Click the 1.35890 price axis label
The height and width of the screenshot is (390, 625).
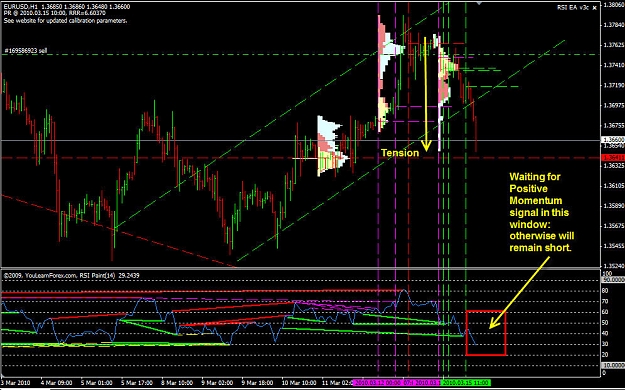[x=614, y=206]
